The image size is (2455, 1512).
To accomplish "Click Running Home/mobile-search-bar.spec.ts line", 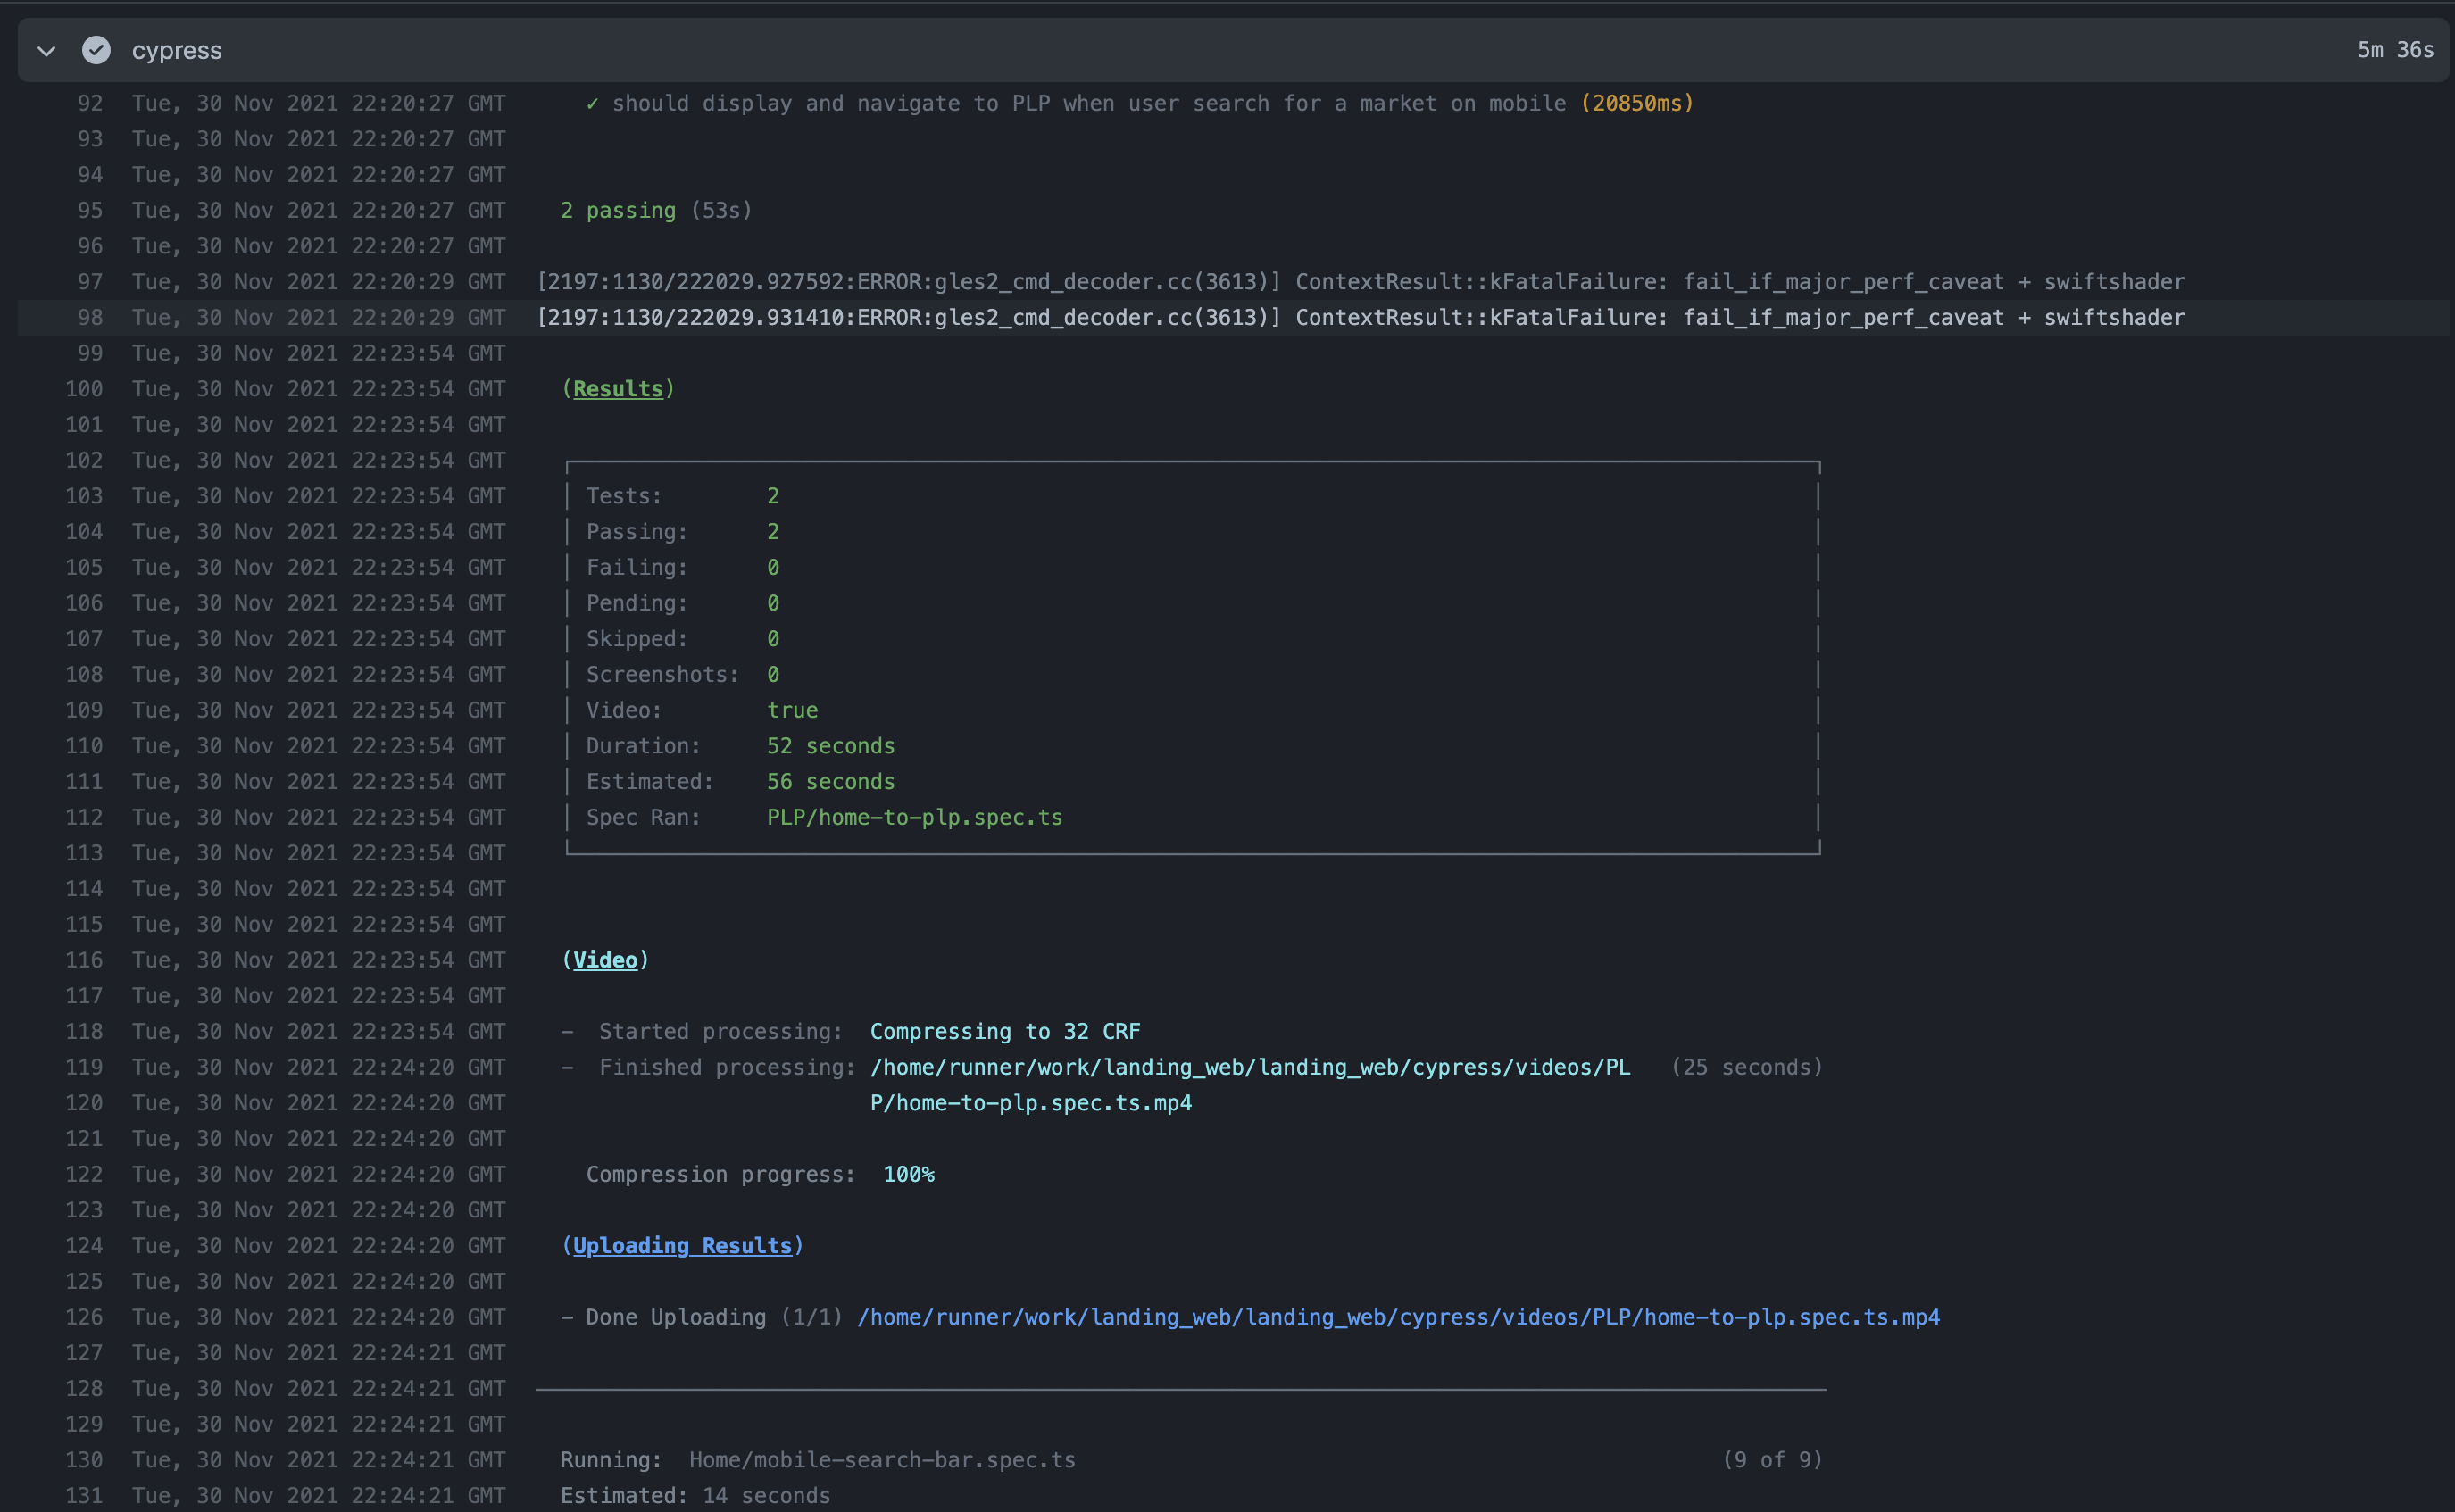I will click(817, 1459).
